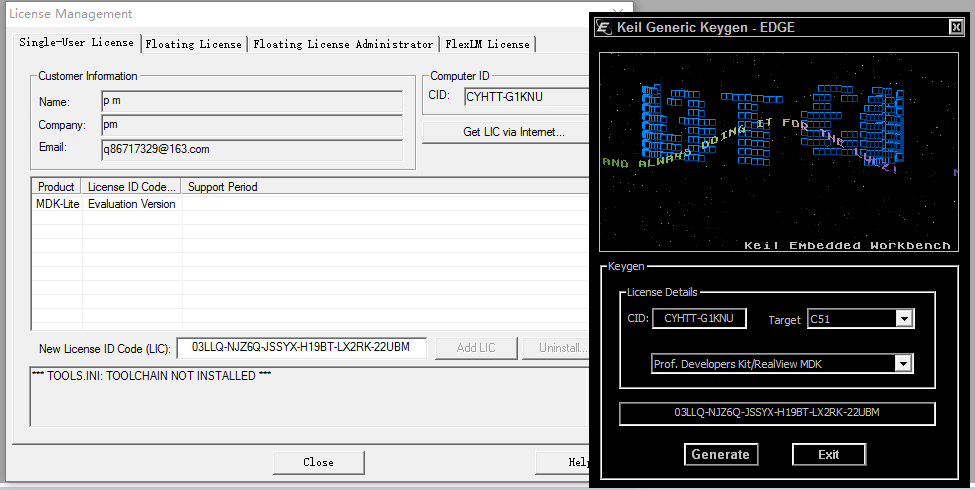
Task: Click the Generate button in the keygen
Action: click(721, 454)
